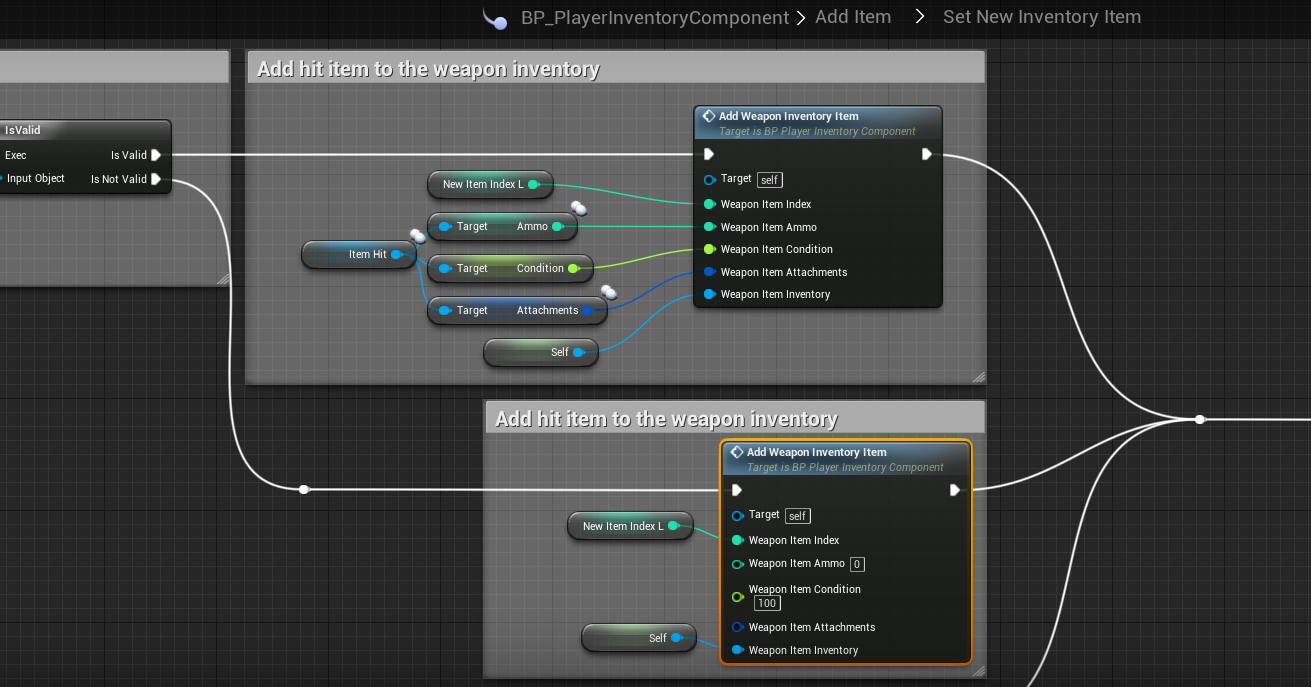Image resolution: width=1311 pixels, height=687 pixels.
Task: Click the Condition node's green output pin
Action: click(x=573, y=268)
